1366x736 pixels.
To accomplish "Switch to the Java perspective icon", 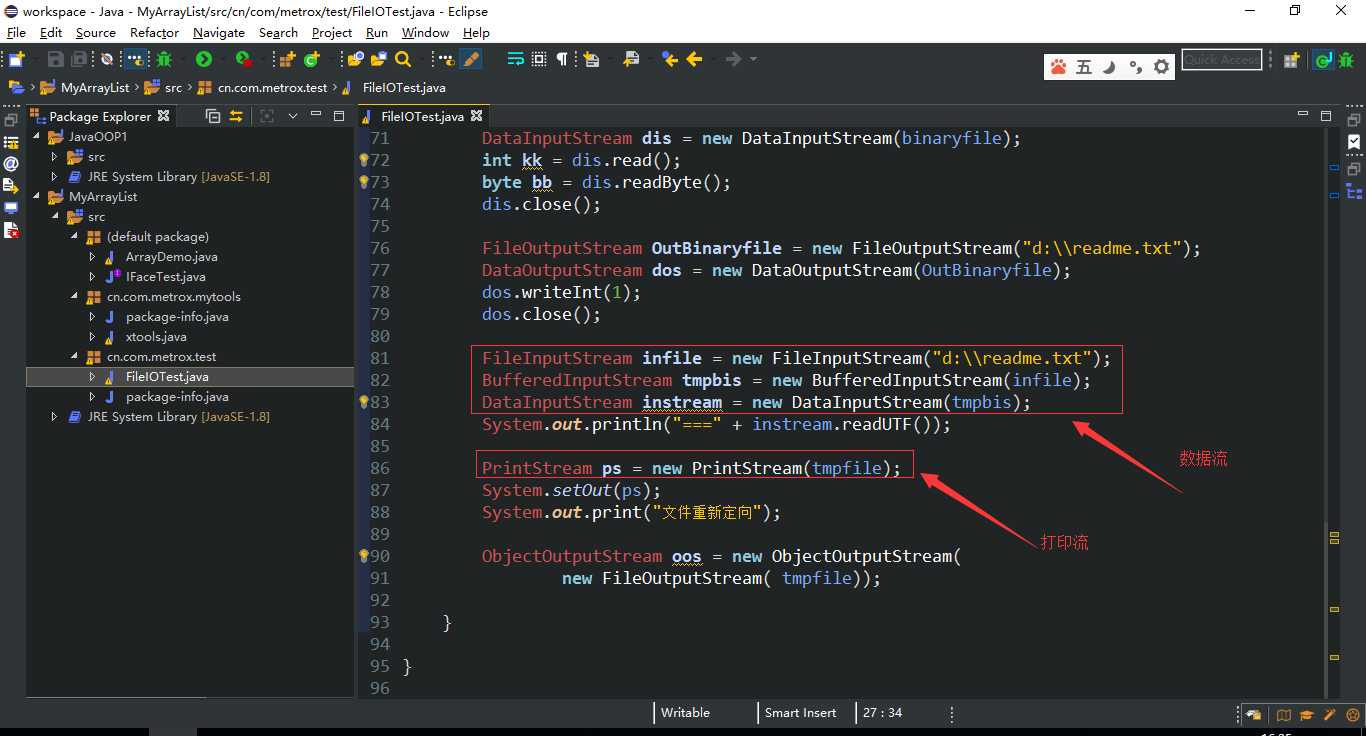I will point(1323,61).
